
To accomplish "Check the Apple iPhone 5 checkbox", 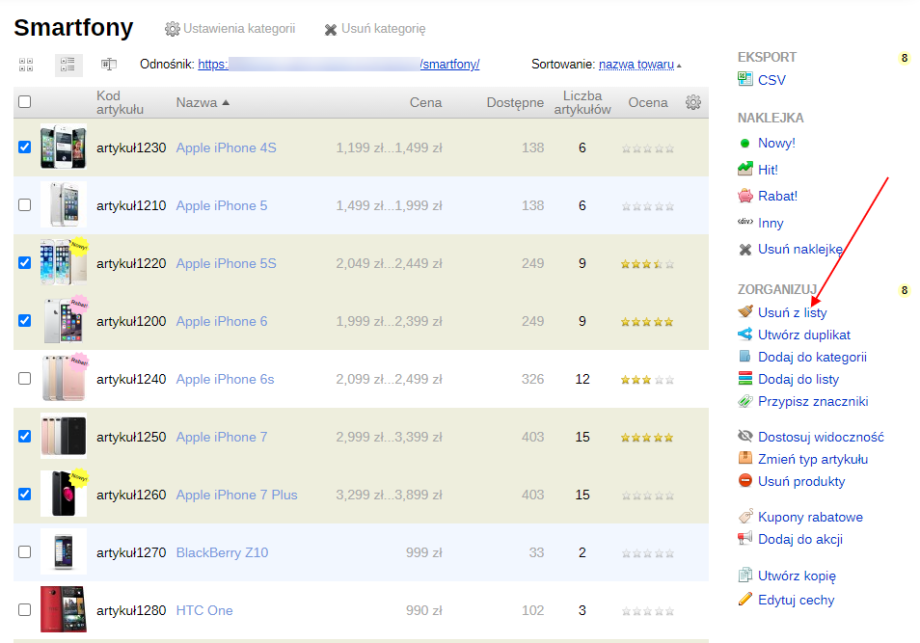I will pyautogui.click(x=25, y=205).
